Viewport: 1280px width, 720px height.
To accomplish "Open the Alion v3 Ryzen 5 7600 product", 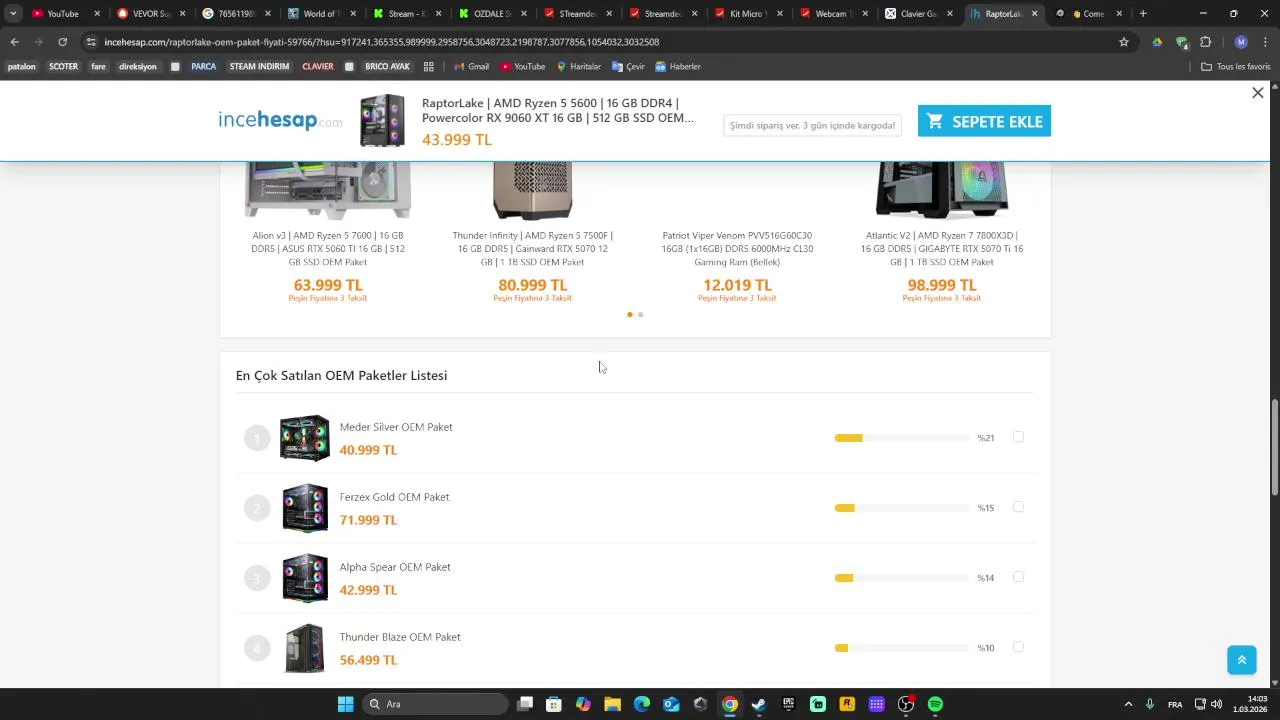I will click(328, 249).
